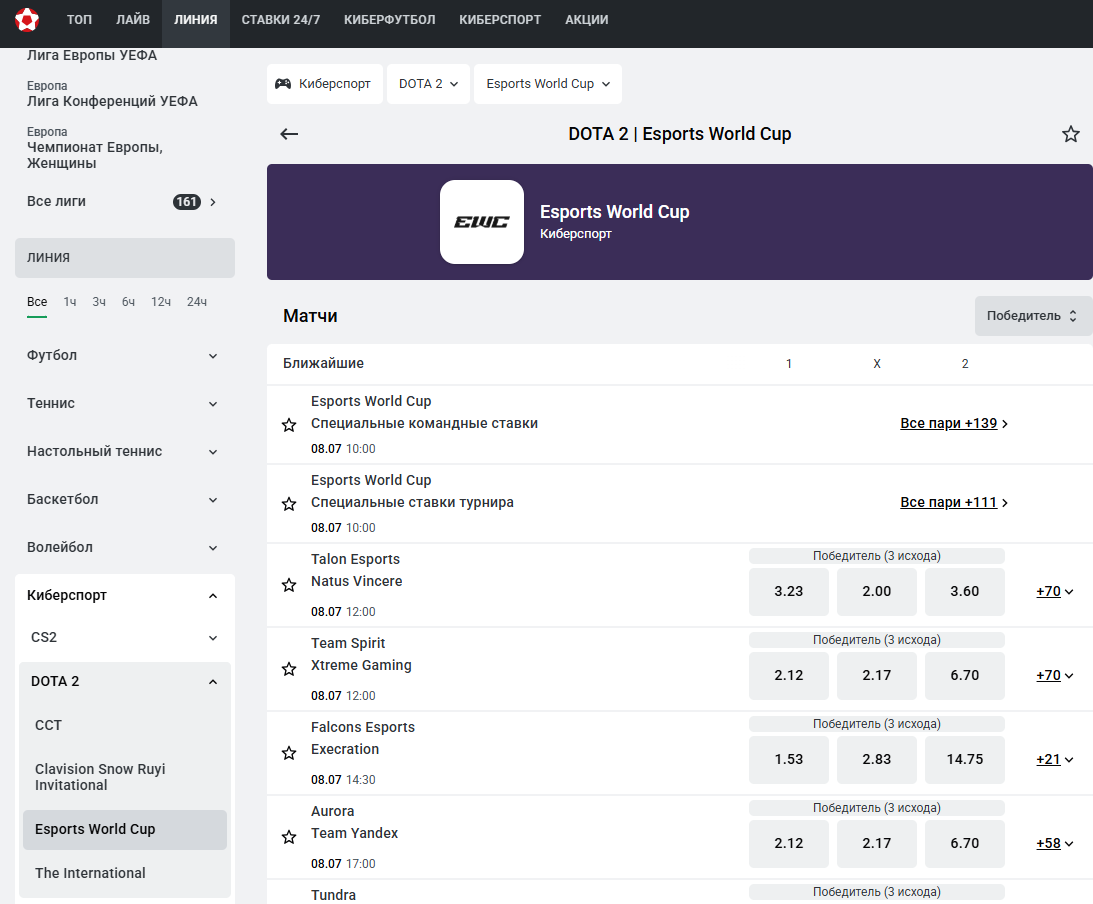1093x904 pixels.
Task: Select The International tournament
Action: tap(125, 873)
